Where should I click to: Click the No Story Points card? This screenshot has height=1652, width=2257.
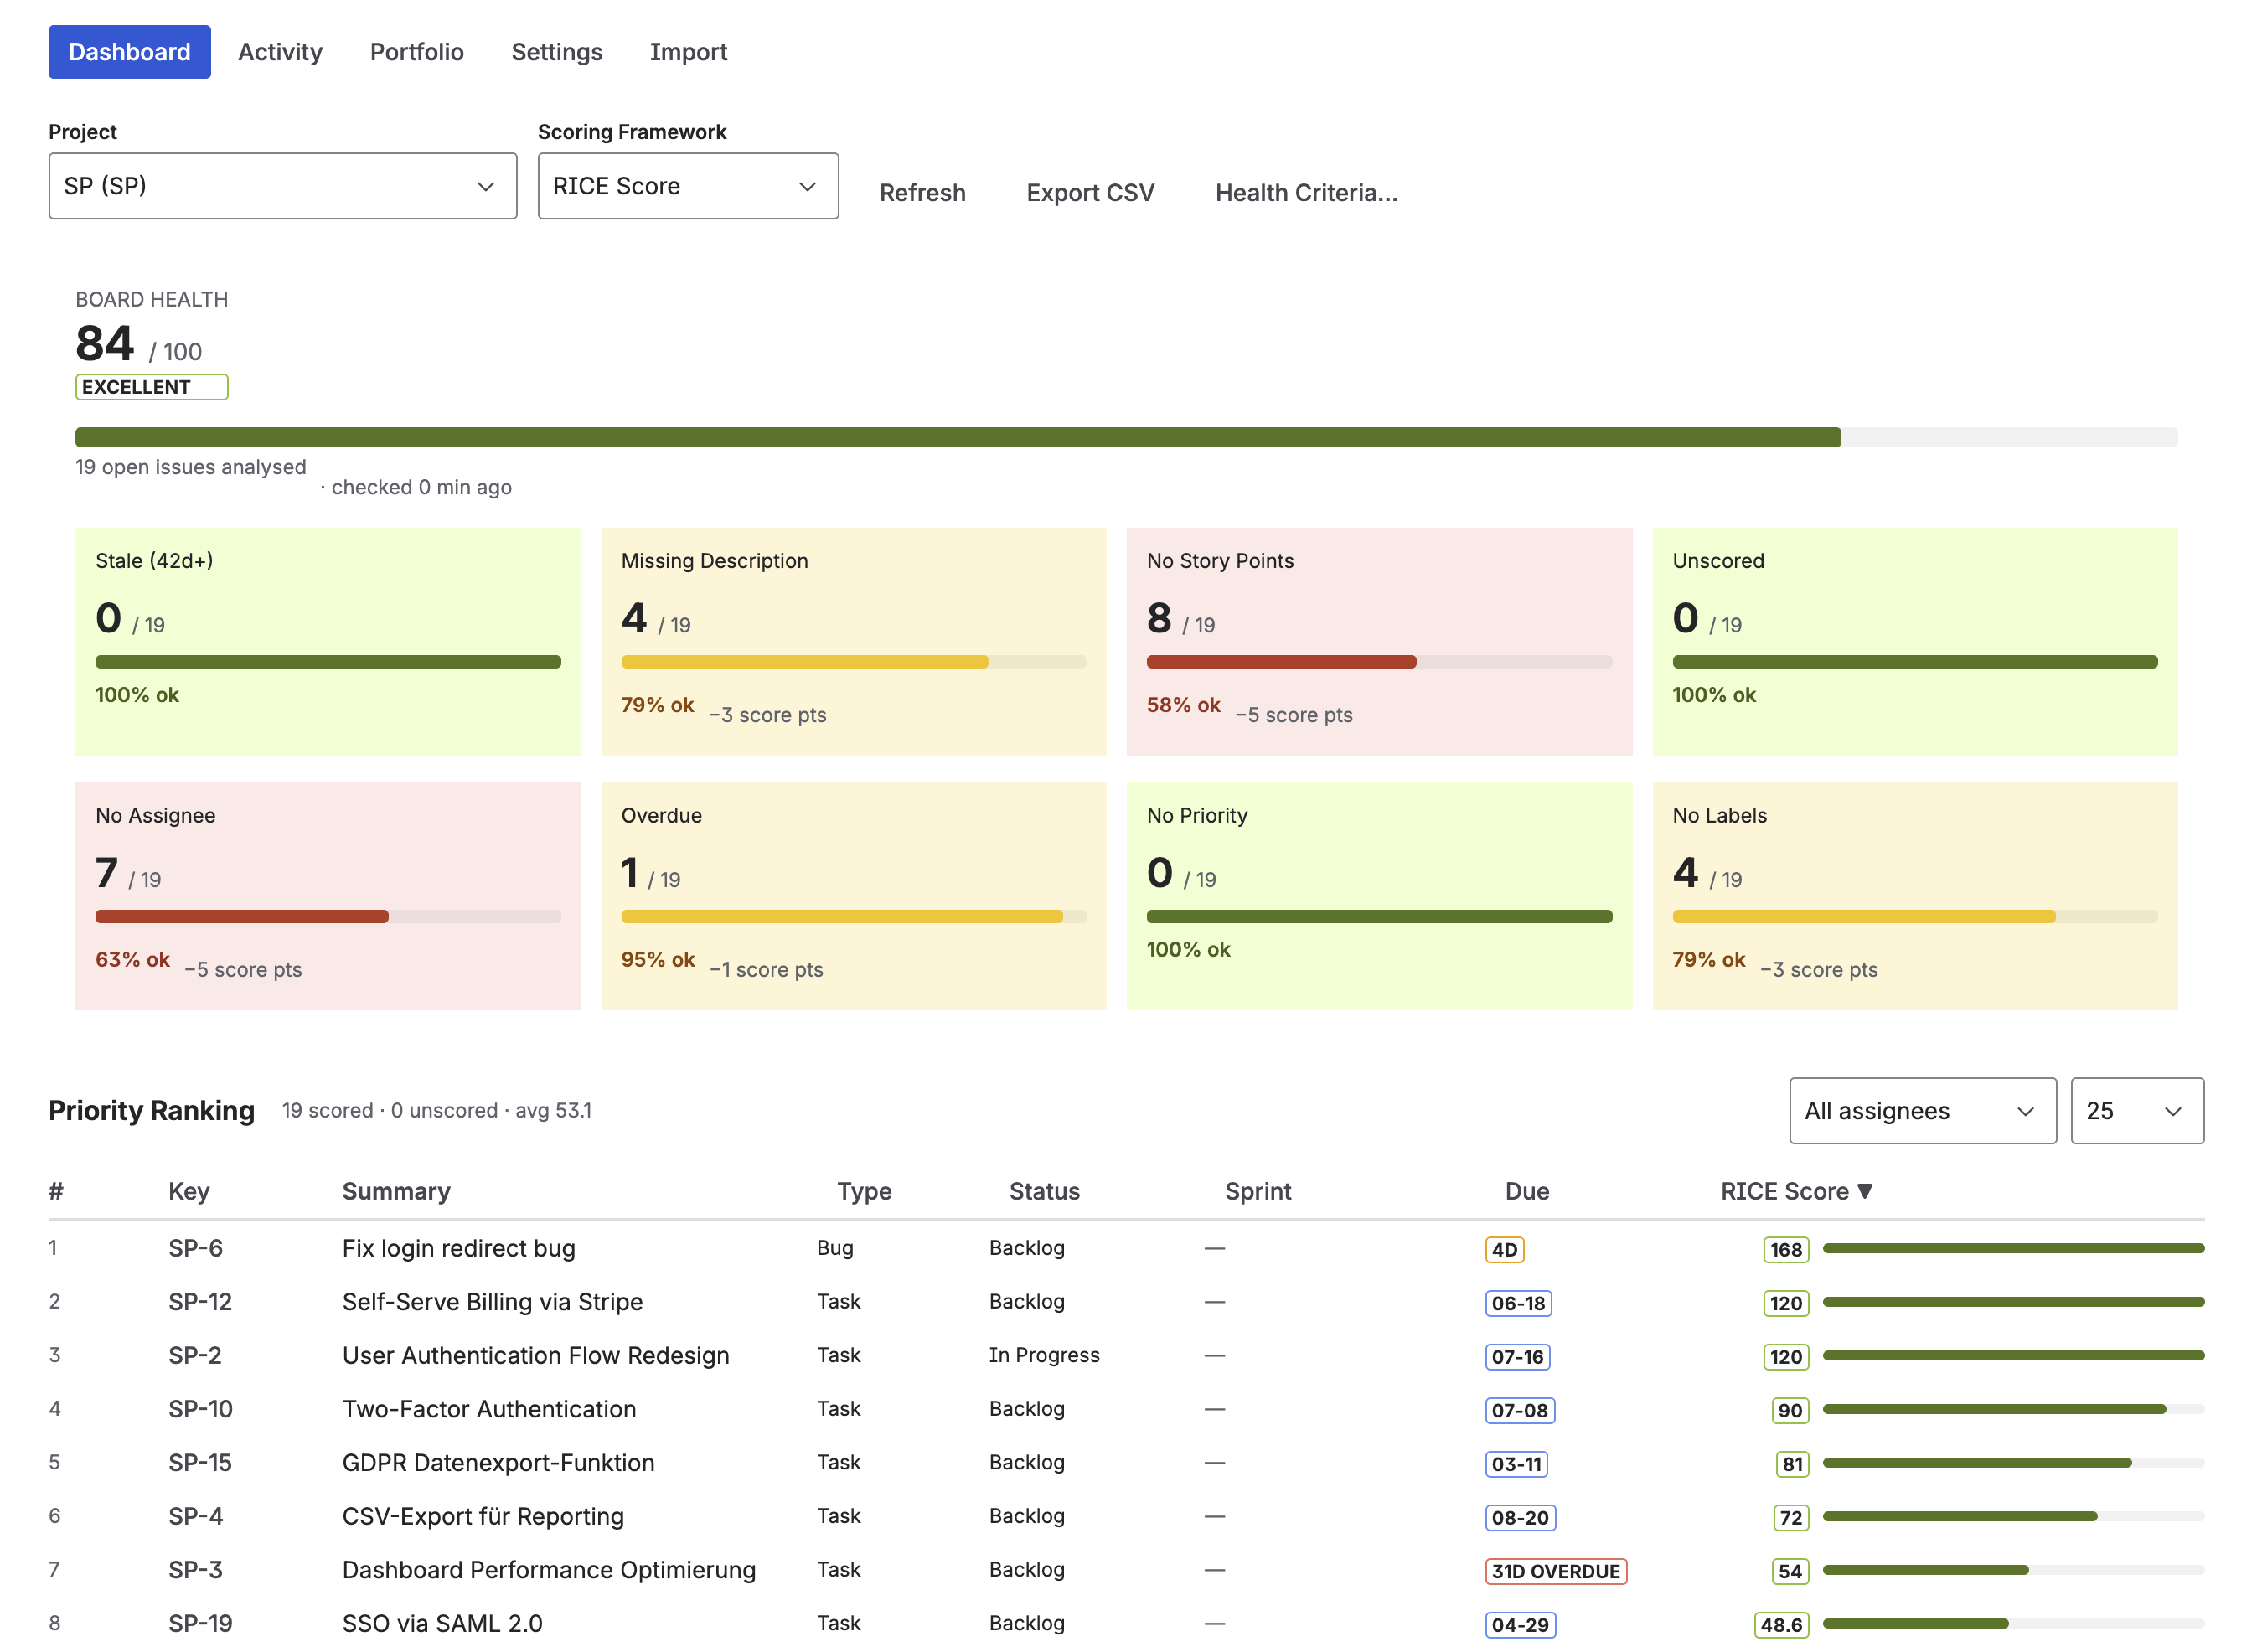click(x=1379, y=642)
